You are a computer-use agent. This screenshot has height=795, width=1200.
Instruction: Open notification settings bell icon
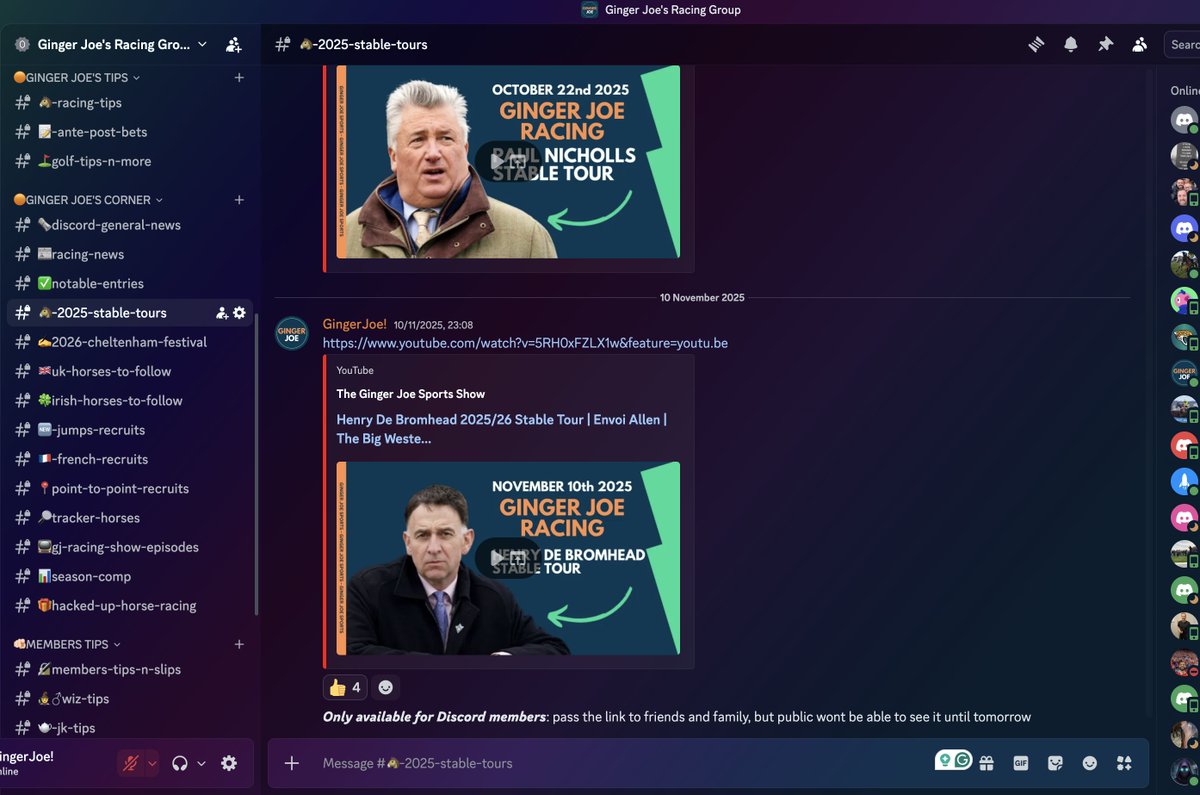click(1071, 44)
